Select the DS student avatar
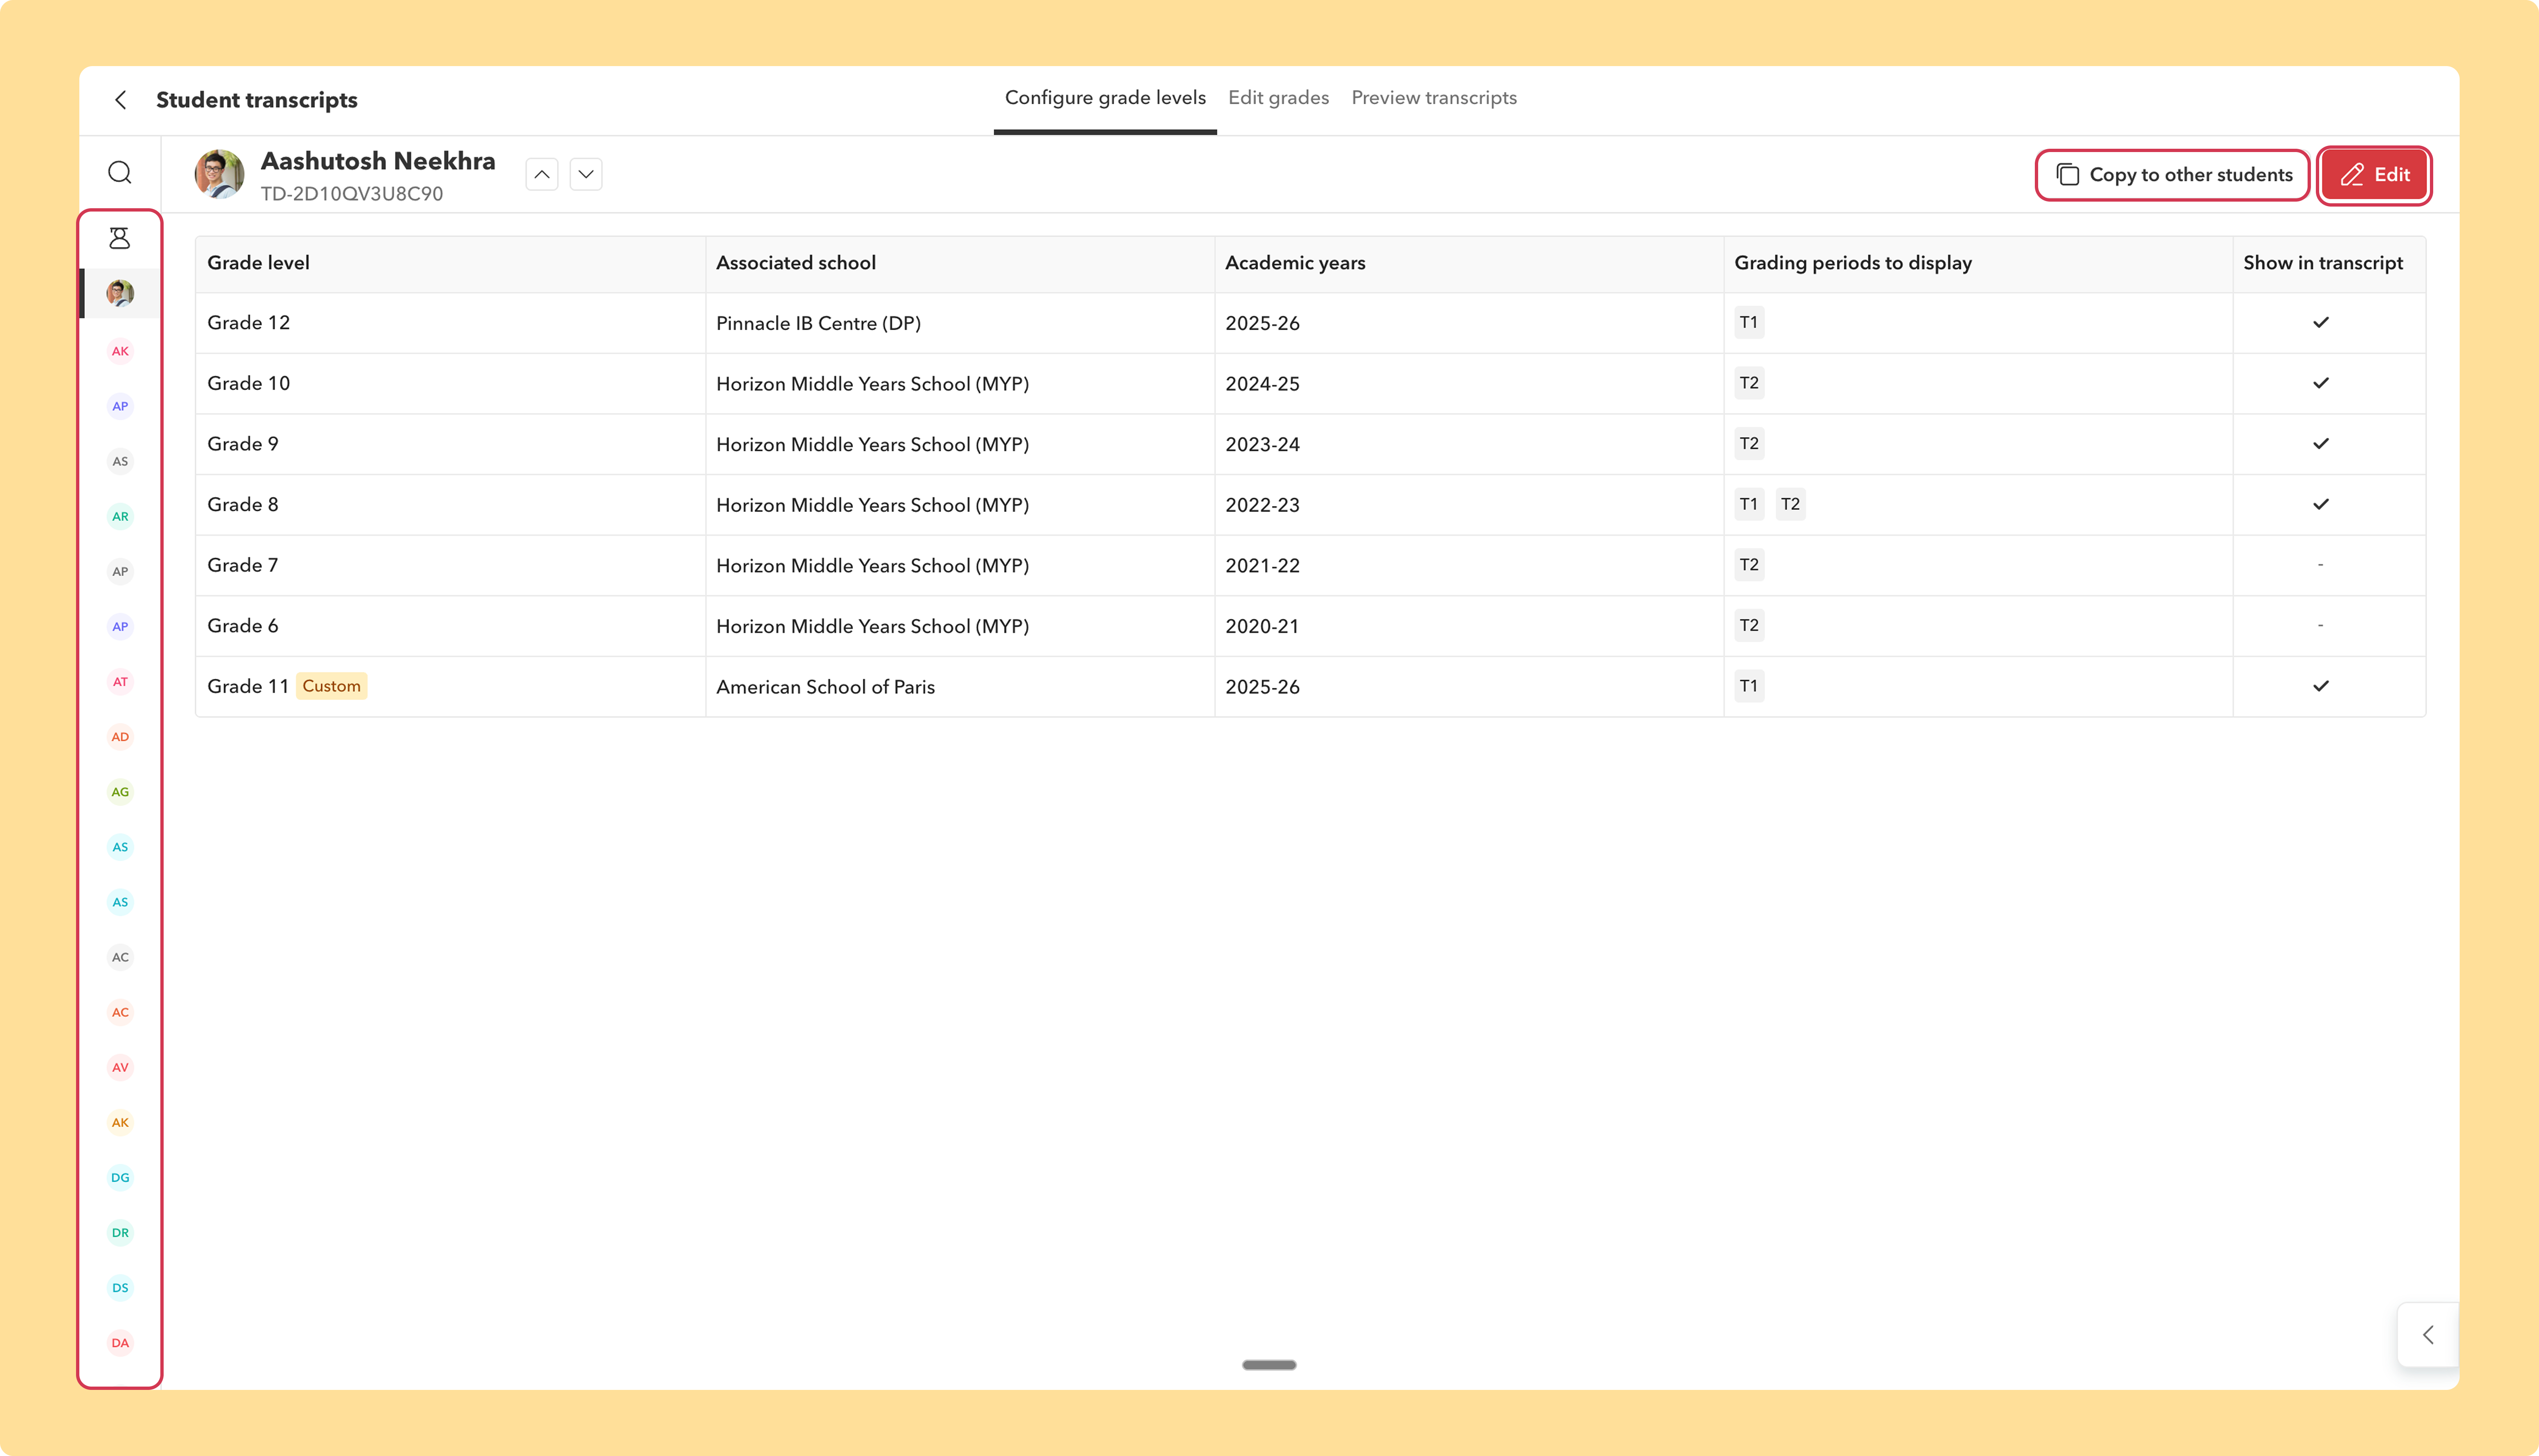The height and width of the screenshot is (1456, 2539). pos(120,1287)
